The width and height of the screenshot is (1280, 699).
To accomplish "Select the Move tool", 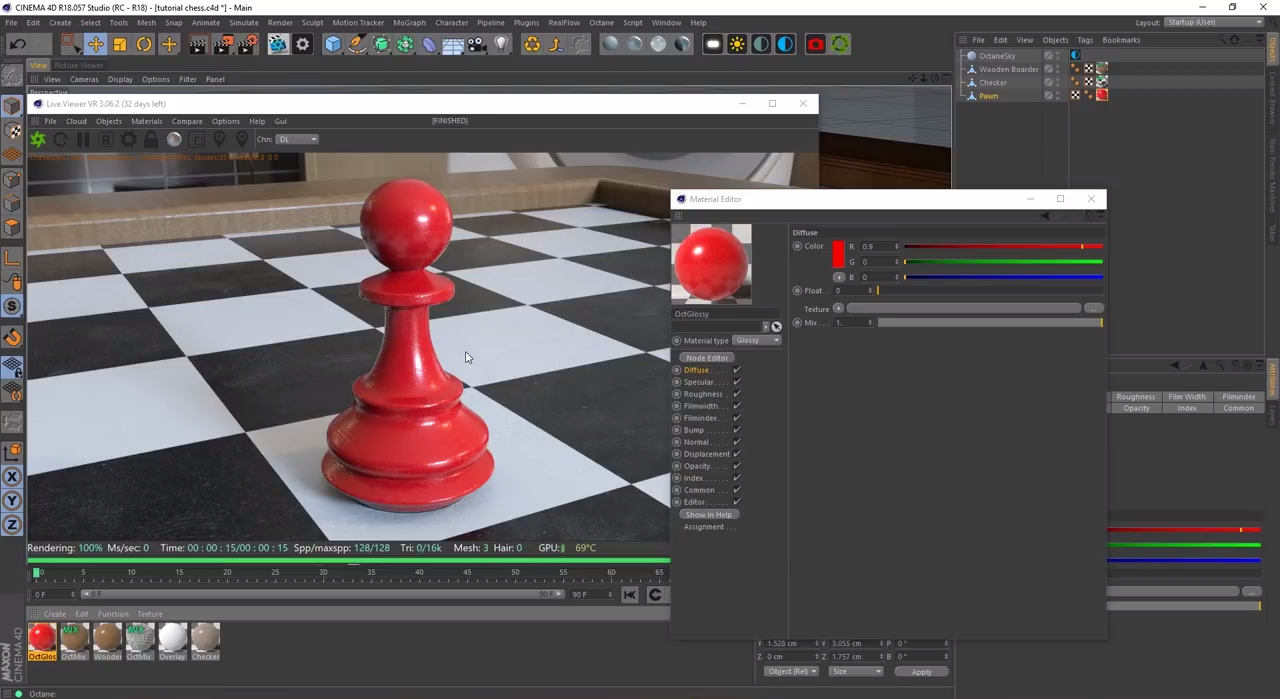I will click(95, 44).
